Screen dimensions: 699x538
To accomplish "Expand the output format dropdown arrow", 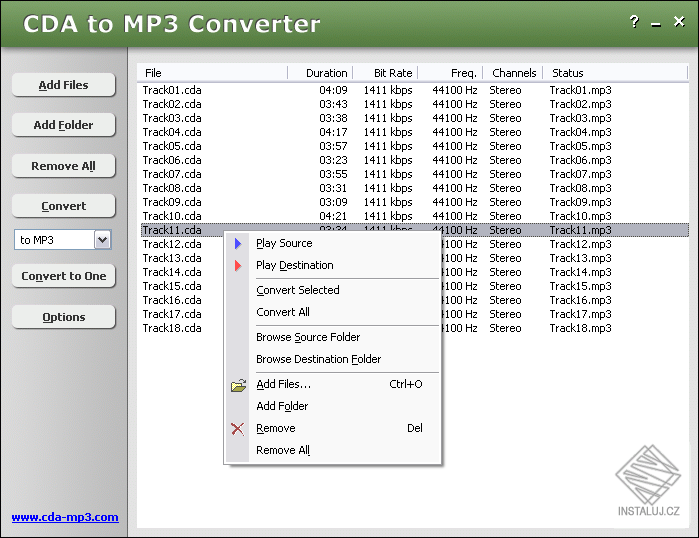I will click(102, 240).
